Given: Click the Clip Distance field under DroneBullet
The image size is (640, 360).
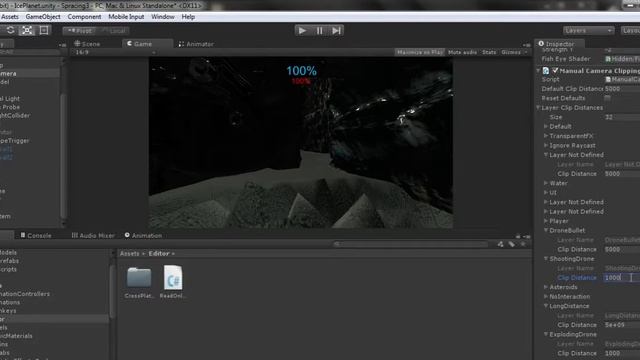Looking at the screenshot, I should tap(622, 249).
